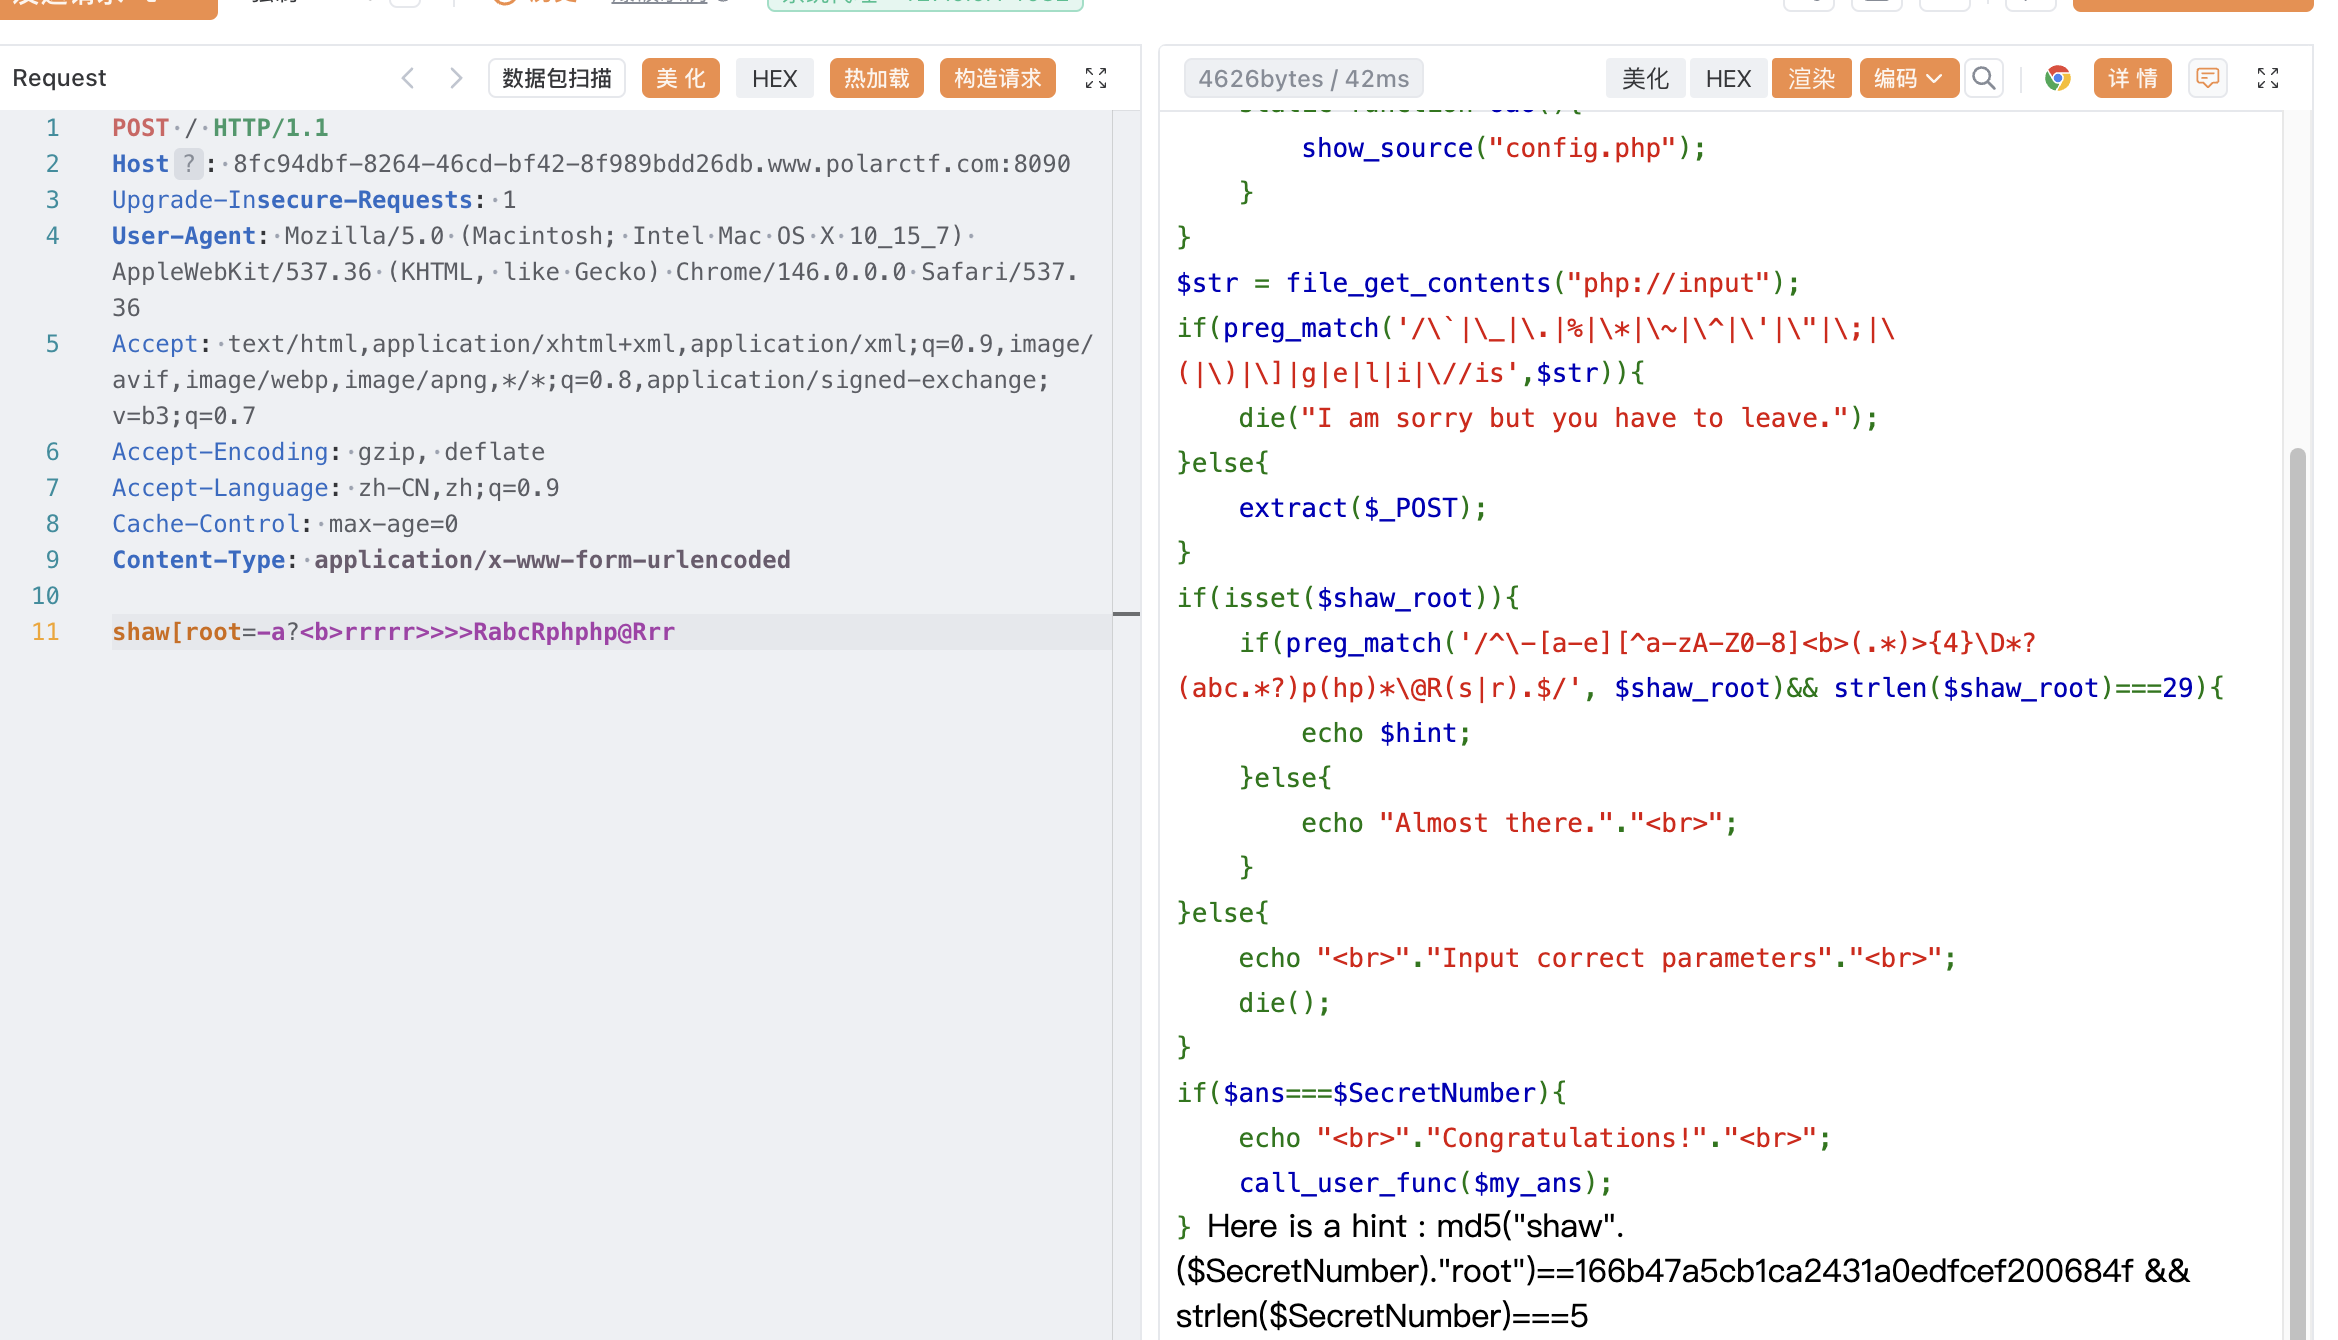The image size is (2338, 1340).
Task: Click the Accept-Encoding header line
Action: [x=328, y=452]
